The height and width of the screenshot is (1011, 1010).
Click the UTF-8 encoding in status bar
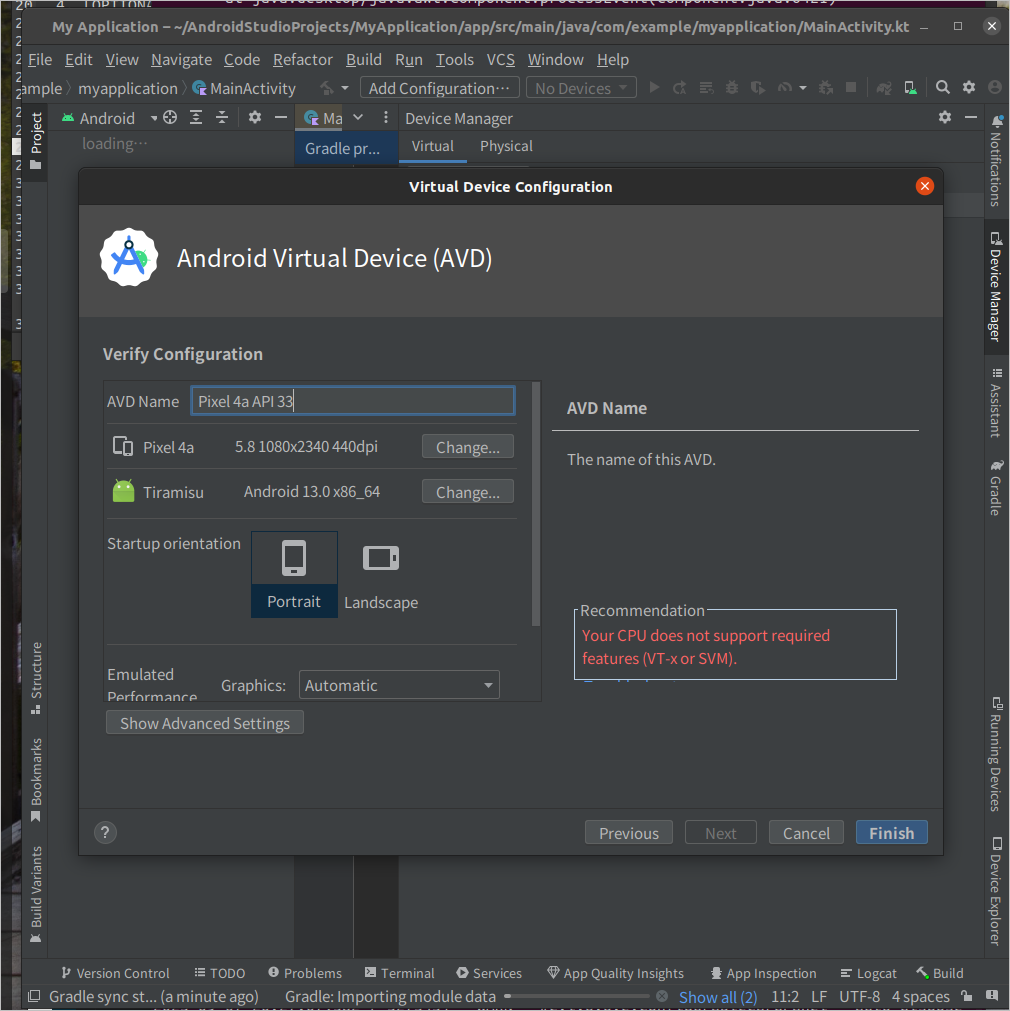[859, 997]
